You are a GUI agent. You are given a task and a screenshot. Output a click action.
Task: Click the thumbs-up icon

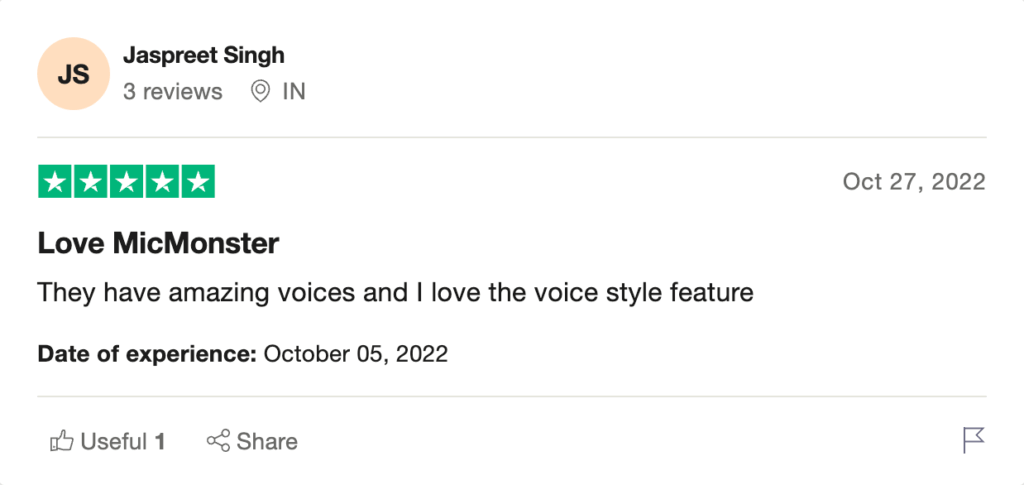tap(61, 441)
